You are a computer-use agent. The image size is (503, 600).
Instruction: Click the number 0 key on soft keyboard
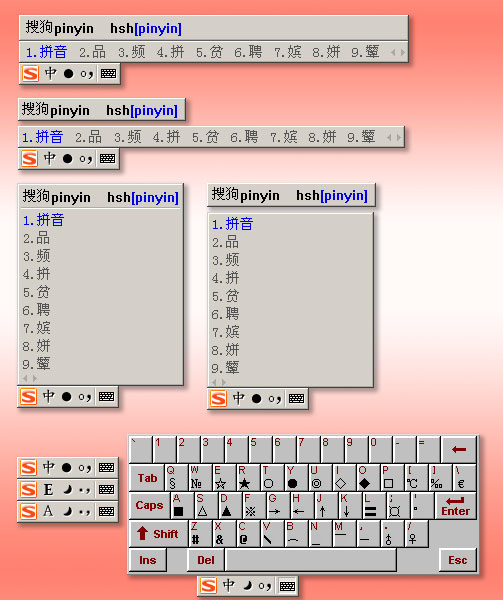[x=380, y=449]
